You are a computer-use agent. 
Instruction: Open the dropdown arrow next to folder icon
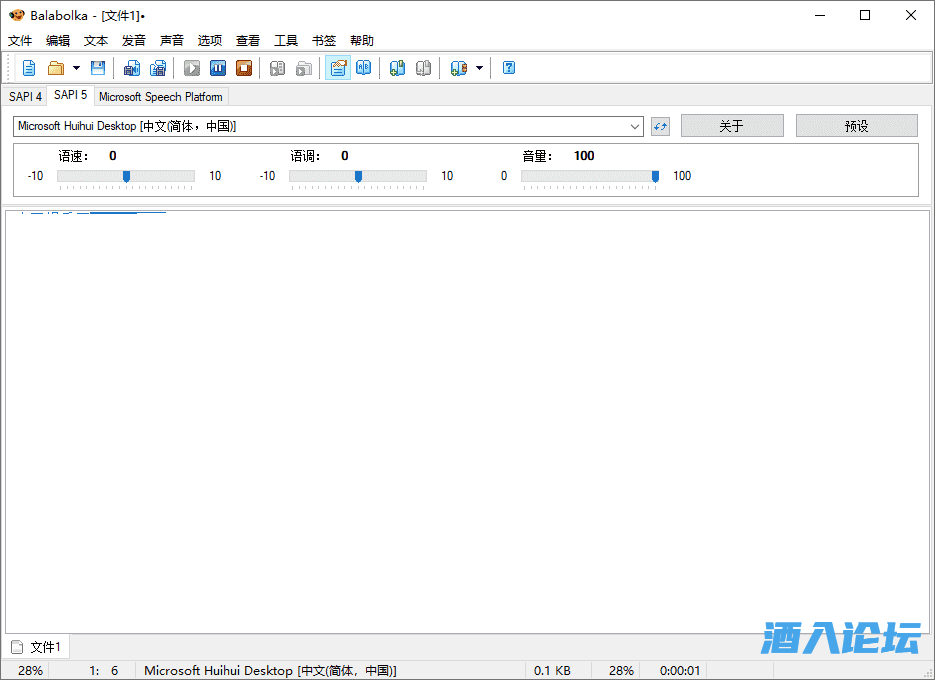click(76, 68)
